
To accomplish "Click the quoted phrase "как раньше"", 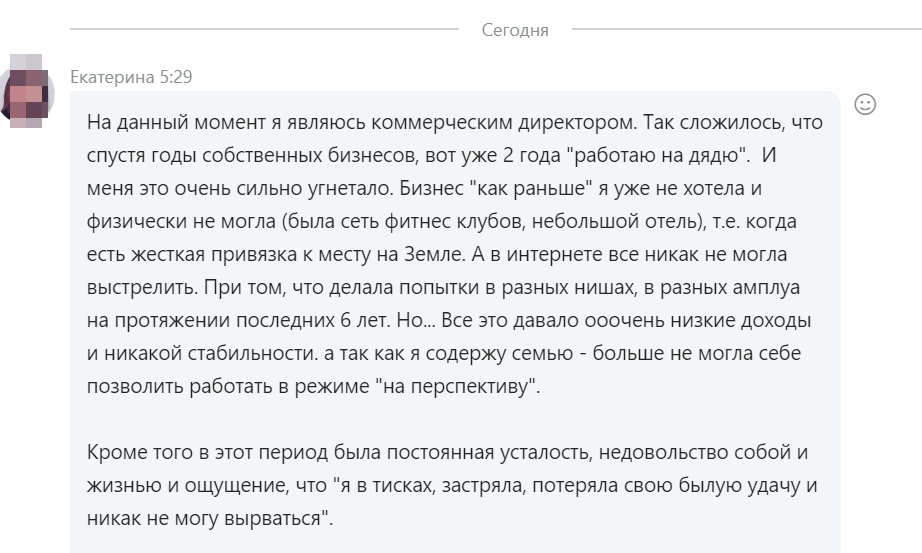I will click(x=531, y=188).
